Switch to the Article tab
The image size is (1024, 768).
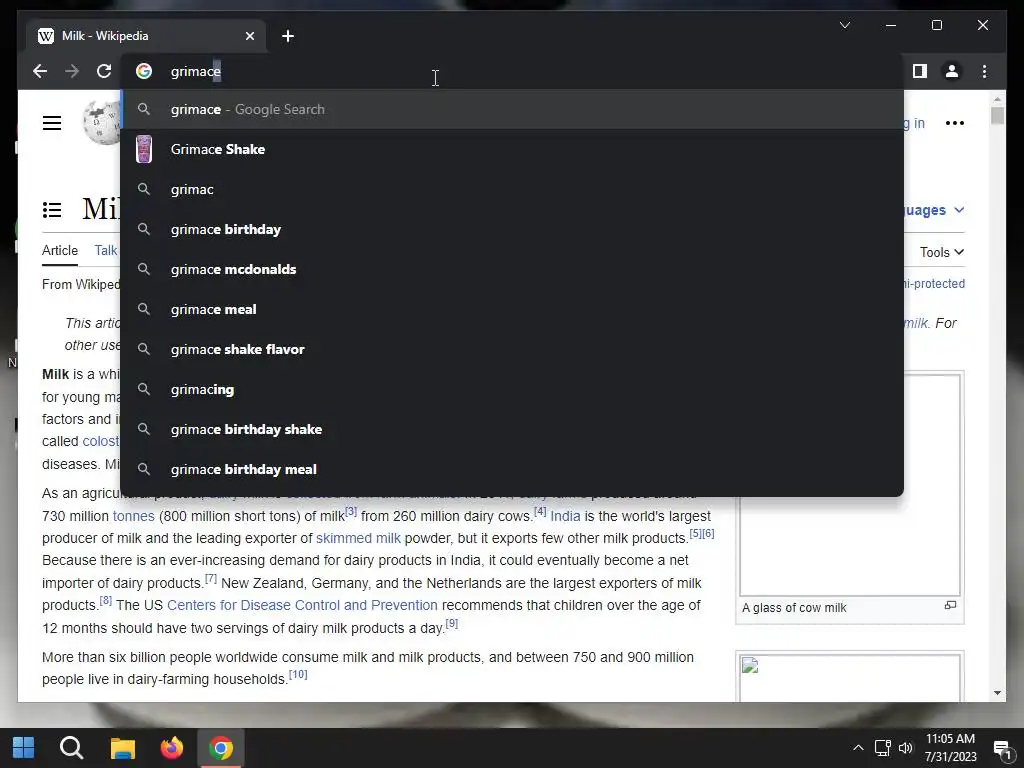coord(59,250)
